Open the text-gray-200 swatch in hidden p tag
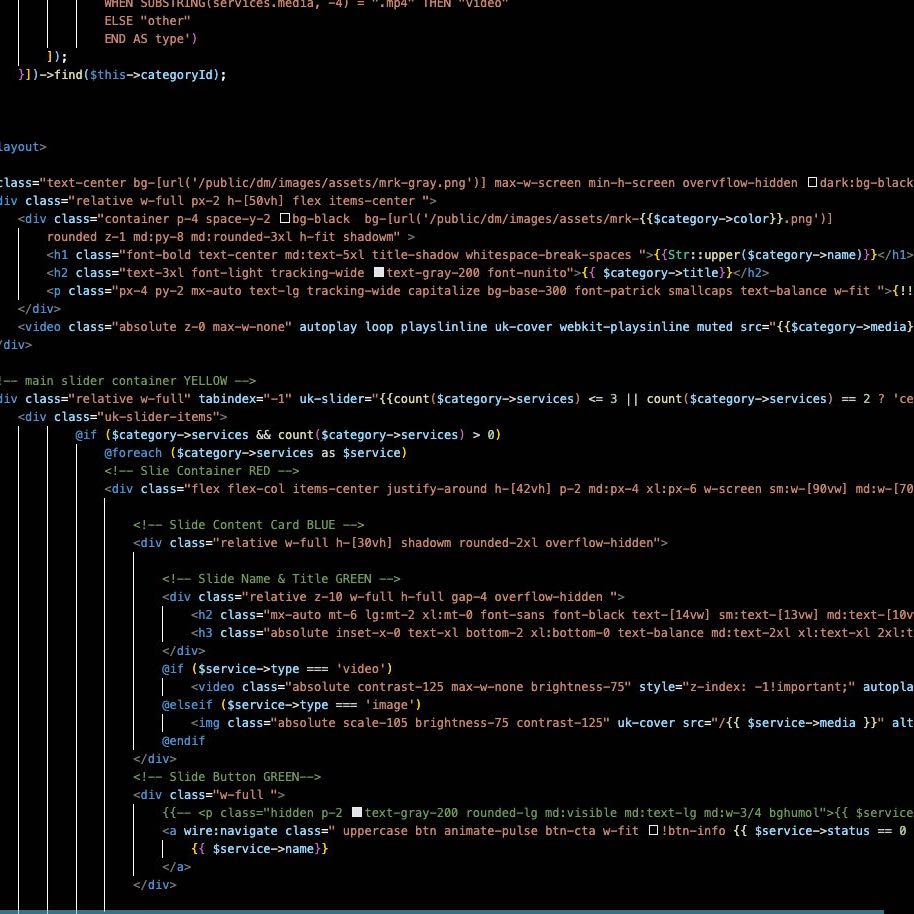Viewport: 914px width, 914px height. pyautogui.click(x=357, y=813)
